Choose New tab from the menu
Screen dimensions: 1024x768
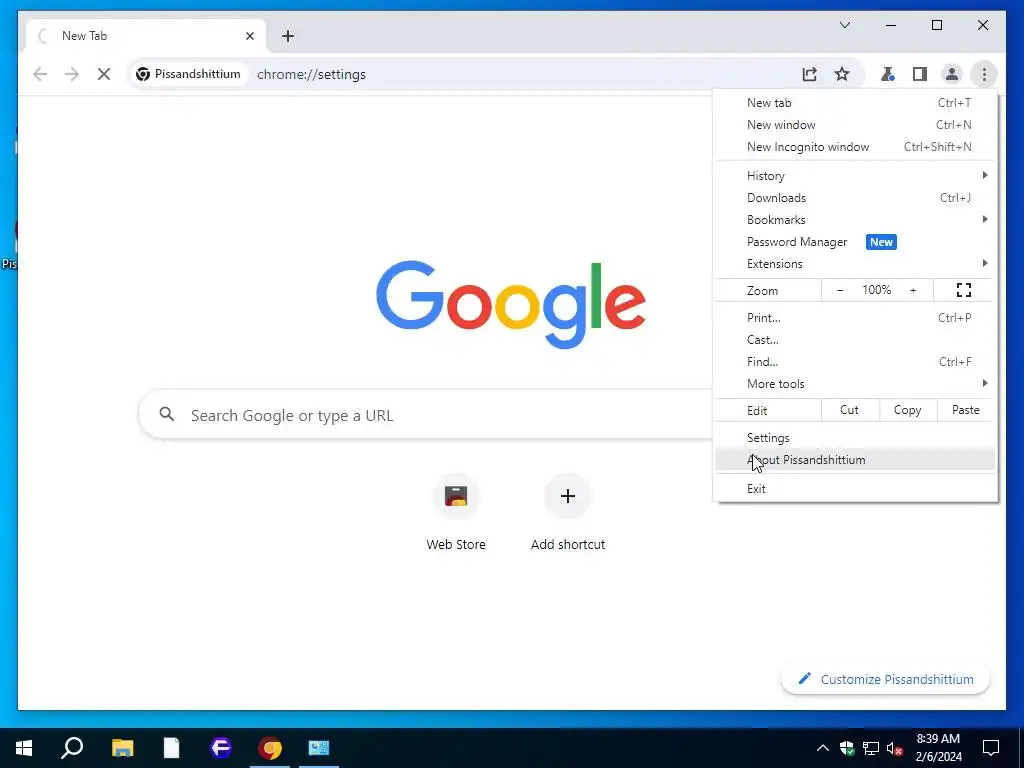(x=855, y=103)
